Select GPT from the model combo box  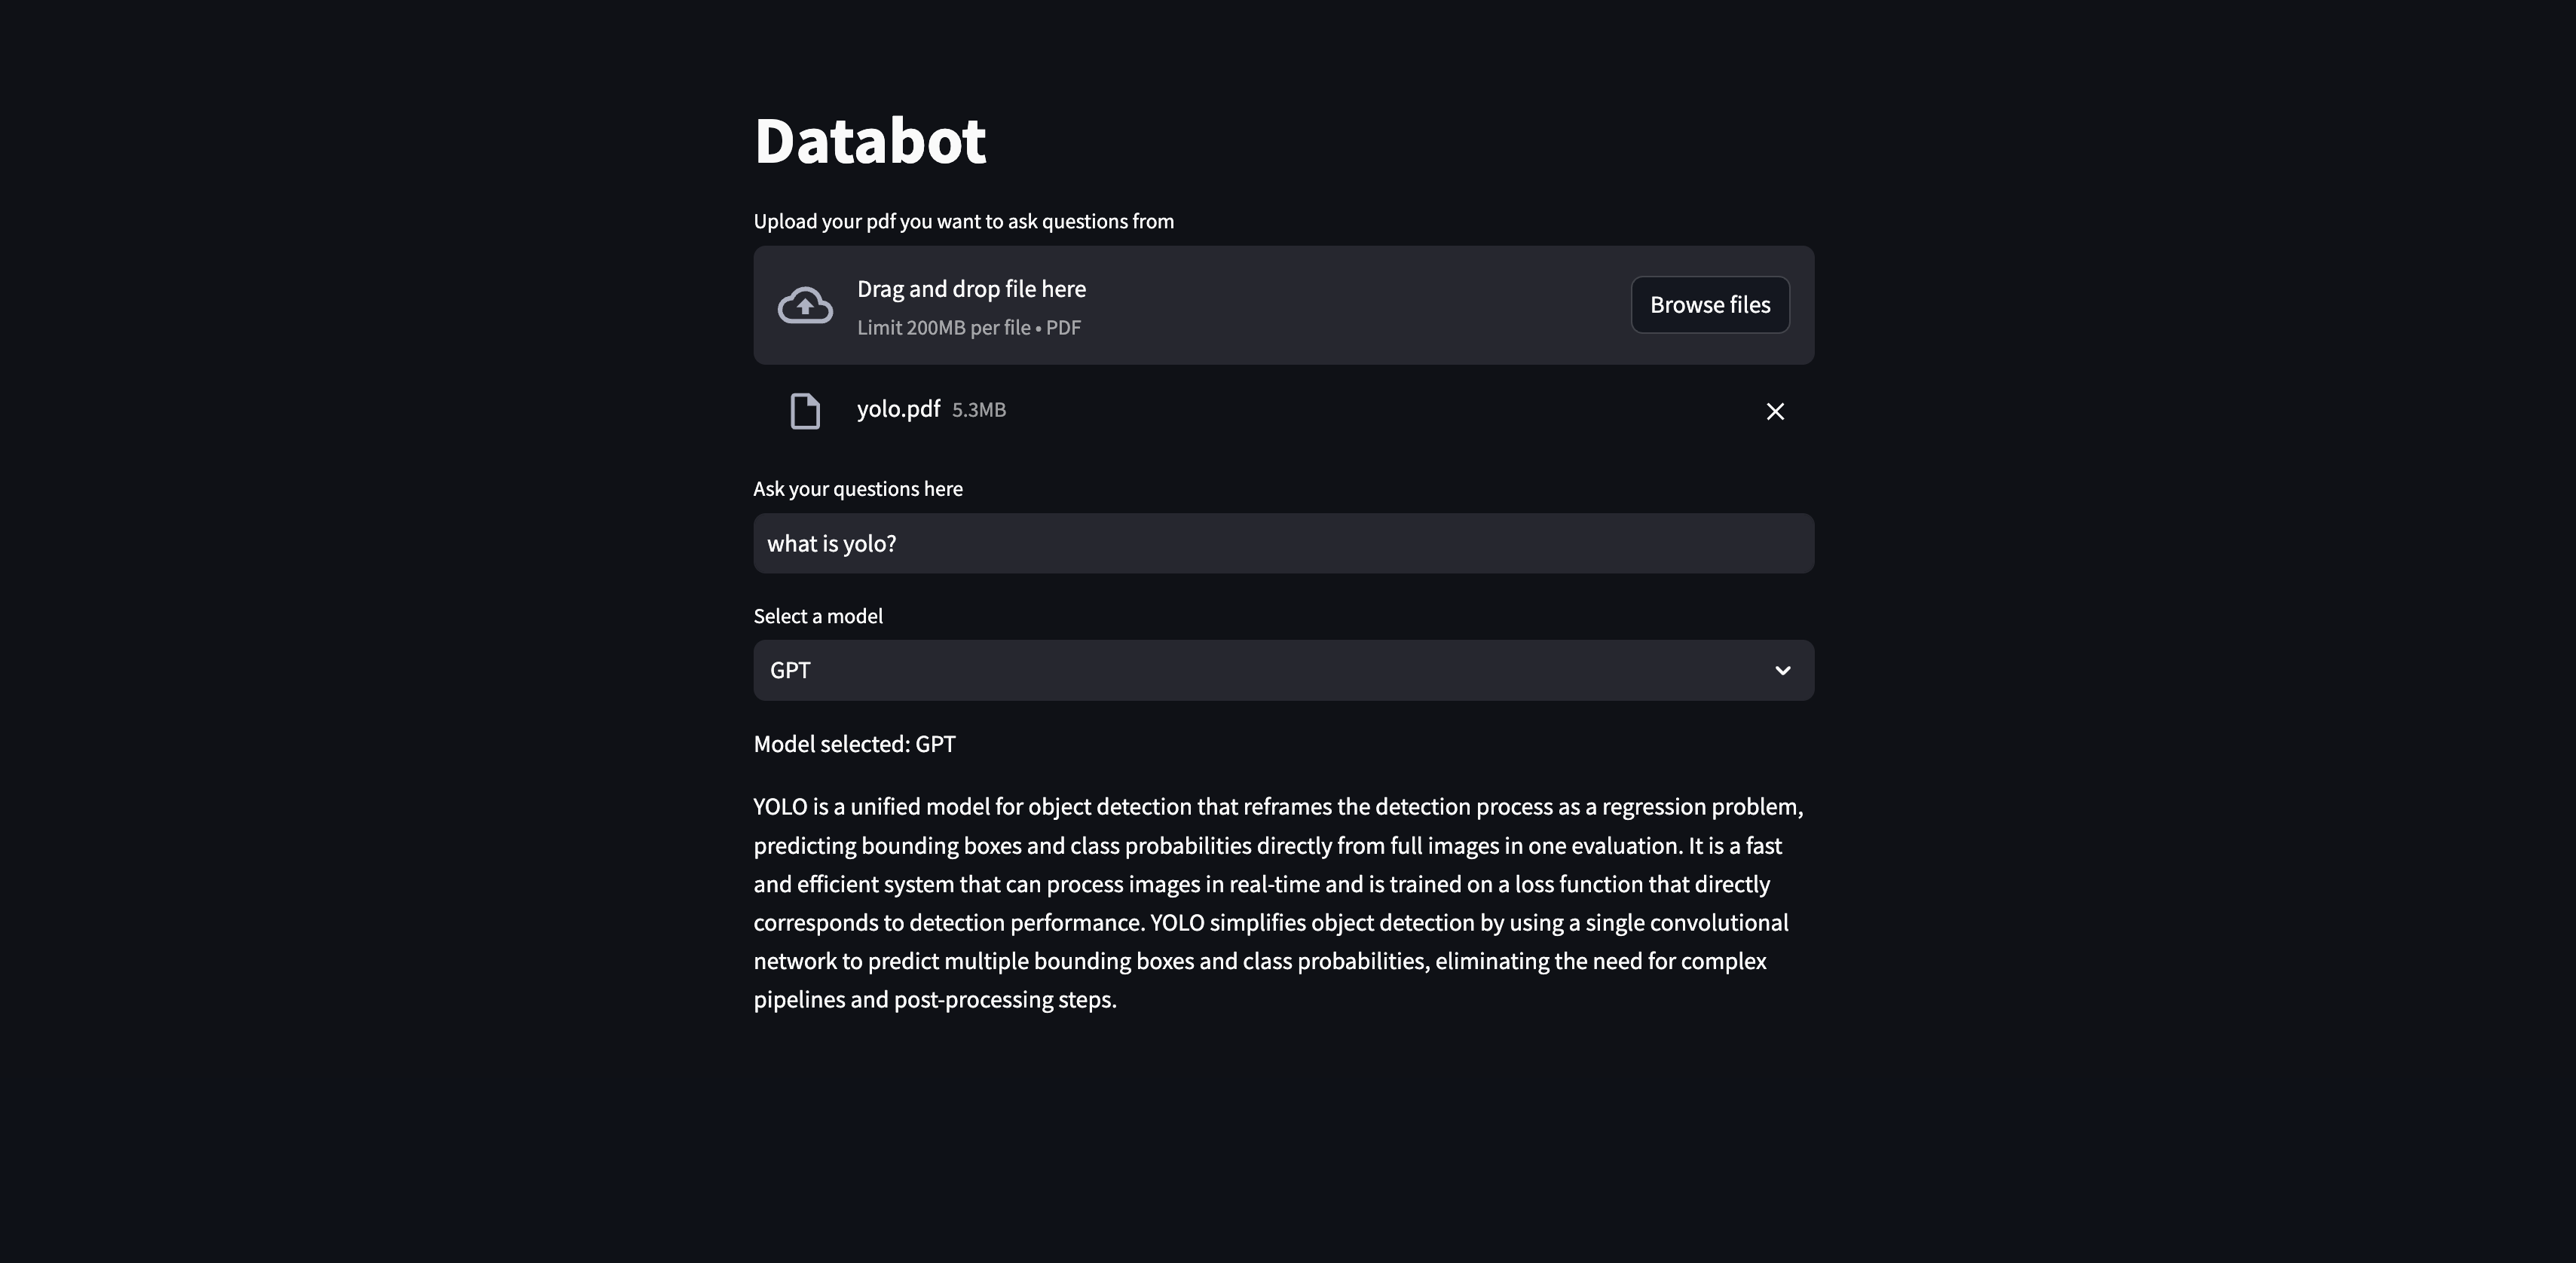point(1283,670)
